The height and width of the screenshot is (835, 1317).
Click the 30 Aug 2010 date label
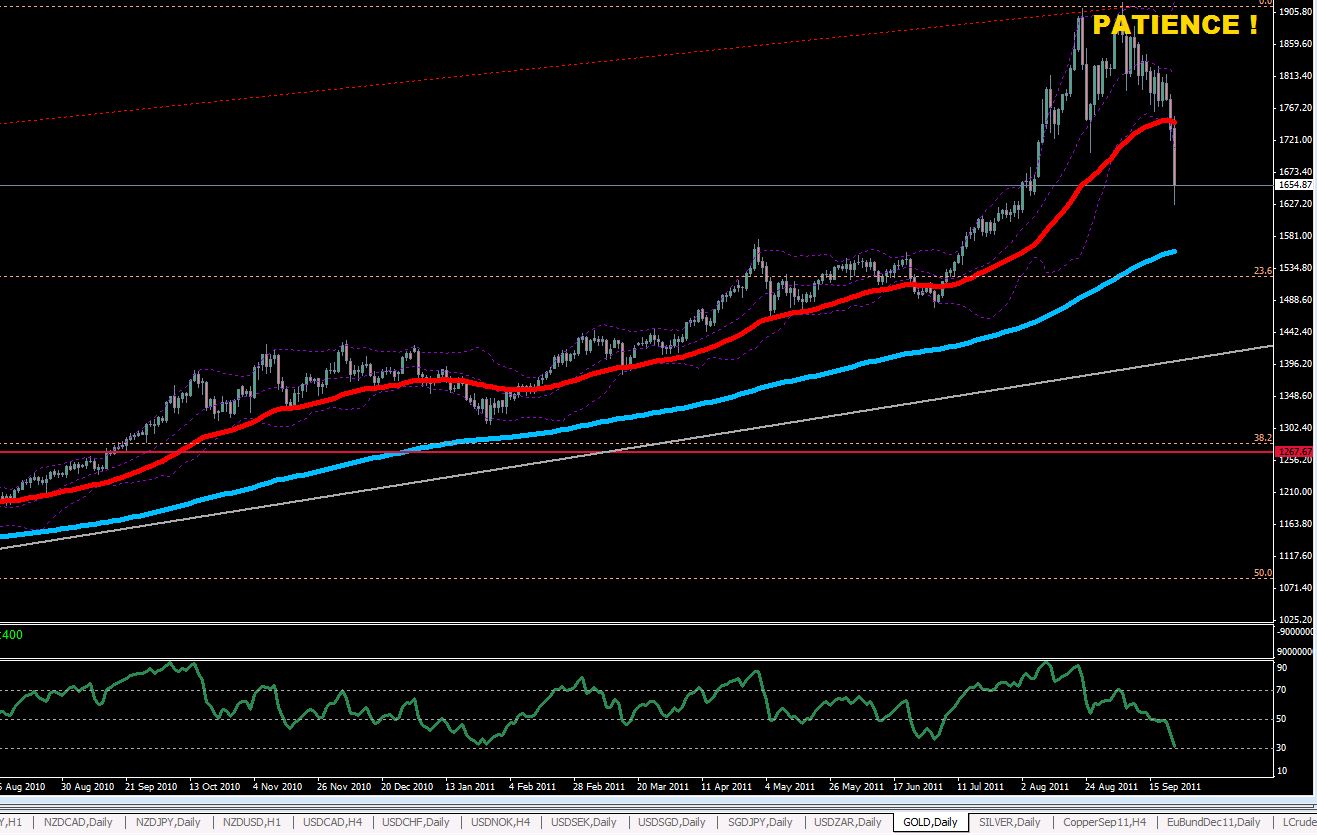coord(86,787)
